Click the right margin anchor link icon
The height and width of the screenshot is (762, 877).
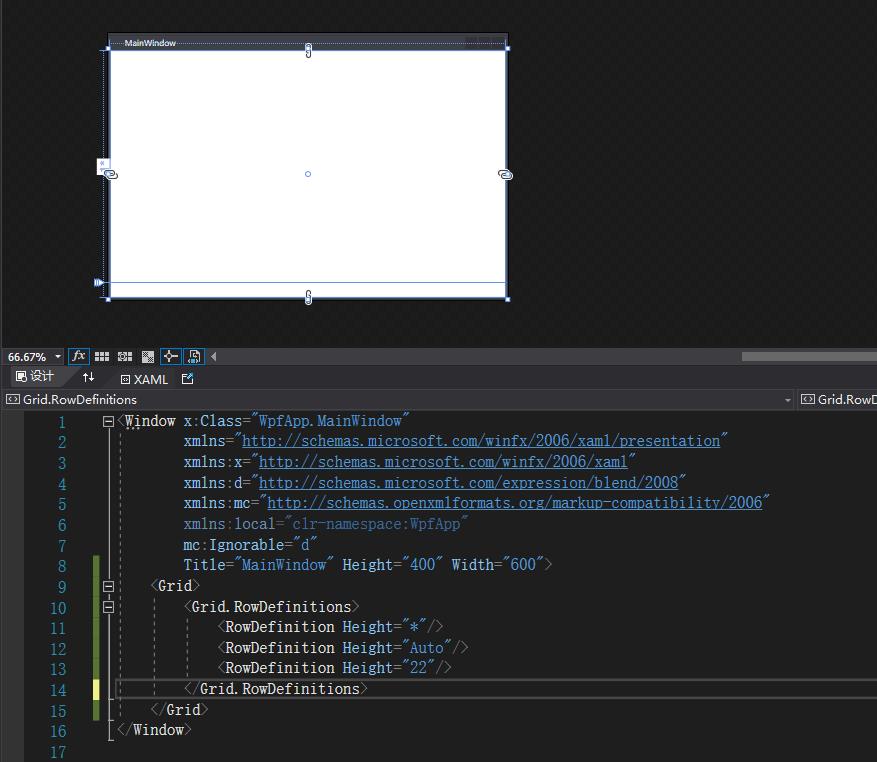pos(505,175)
